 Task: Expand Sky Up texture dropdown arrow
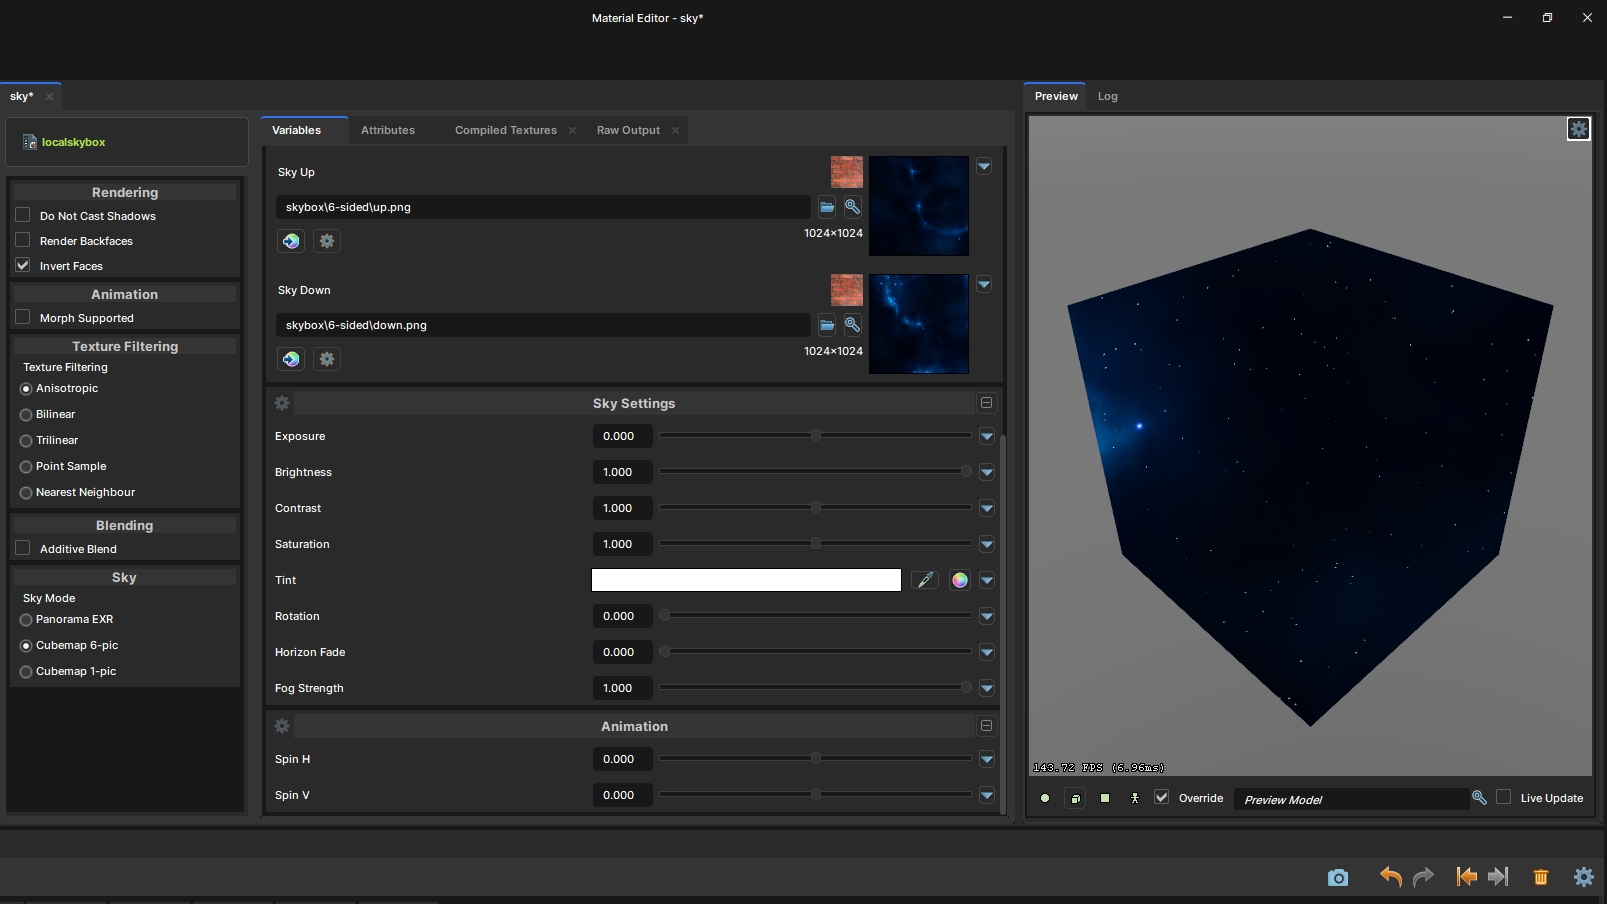(x=984, y=167)
